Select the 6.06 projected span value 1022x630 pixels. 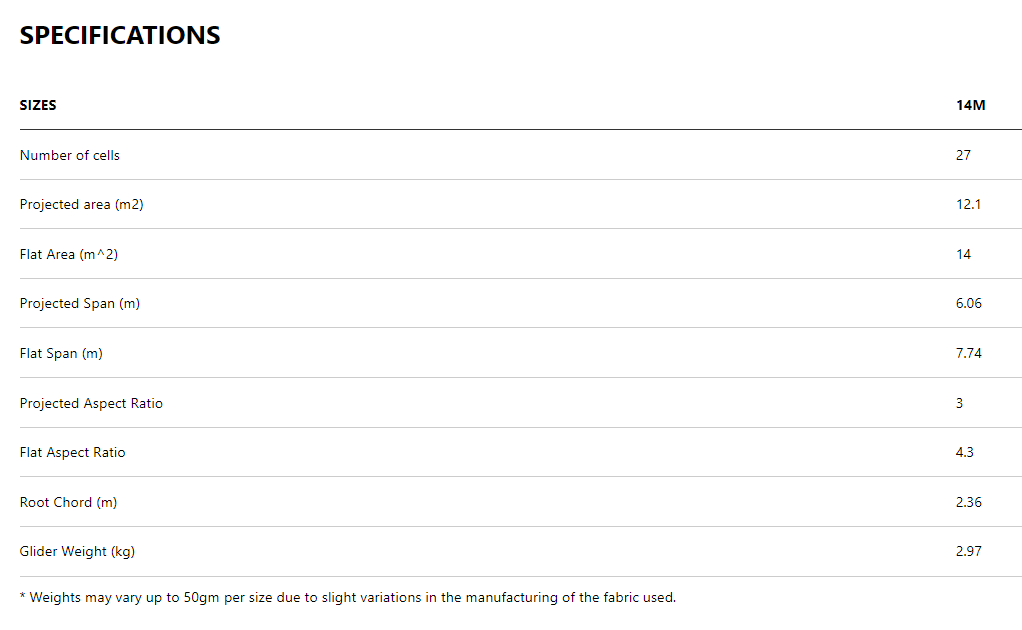(969, 303)
